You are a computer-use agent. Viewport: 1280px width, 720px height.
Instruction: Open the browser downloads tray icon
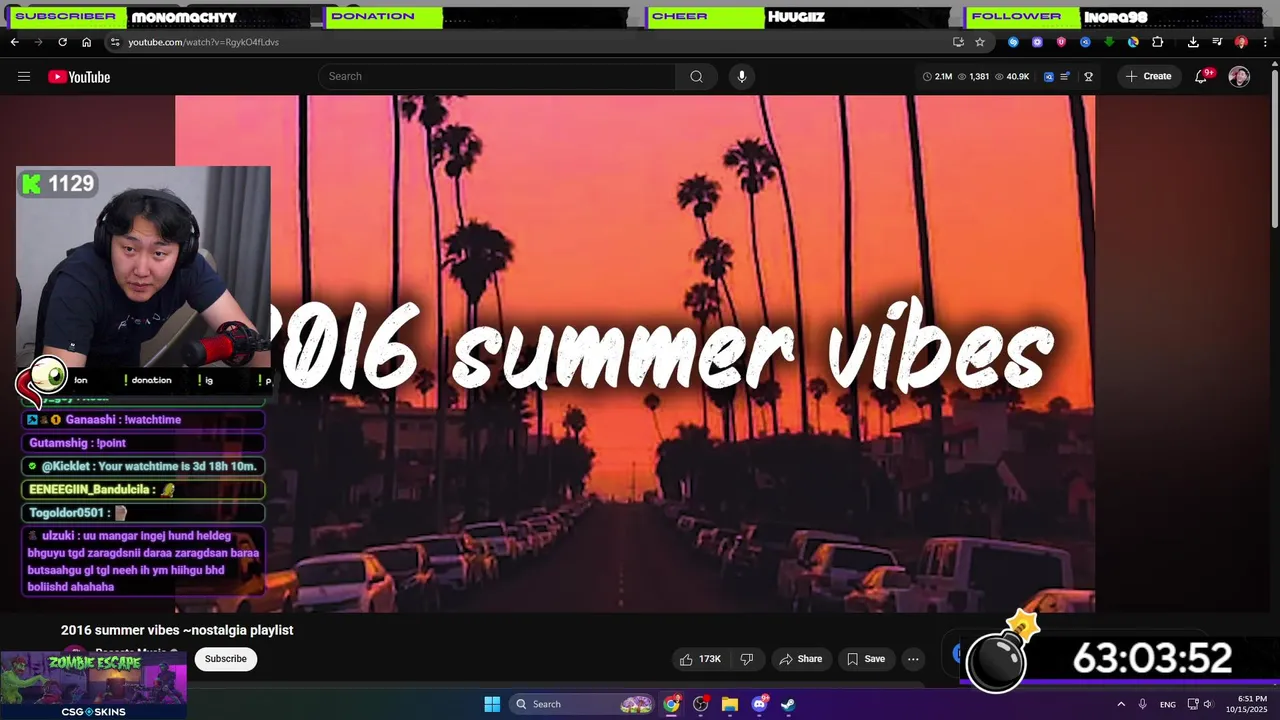tap(1193, 42)
